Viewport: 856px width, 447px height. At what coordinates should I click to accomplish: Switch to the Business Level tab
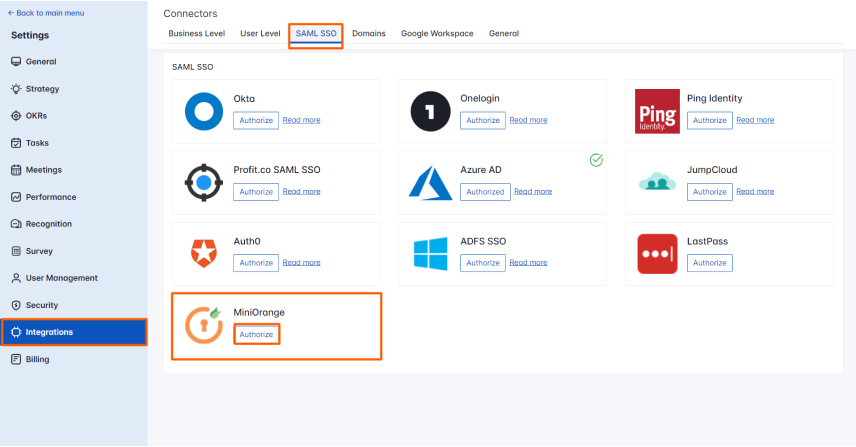[x=197, y=33]
